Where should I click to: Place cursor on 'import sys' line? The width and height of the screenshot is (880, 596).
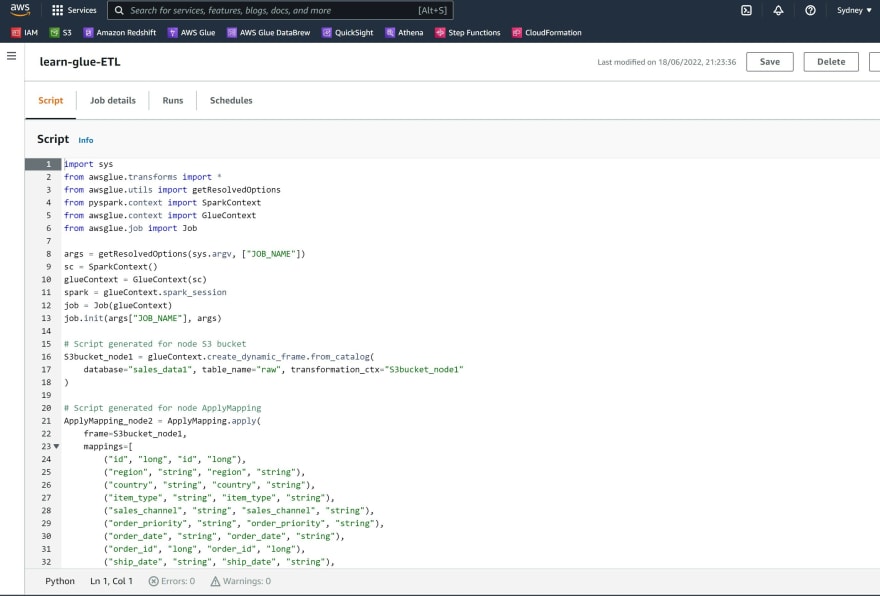pyautogui.click(x=89, y=164)
